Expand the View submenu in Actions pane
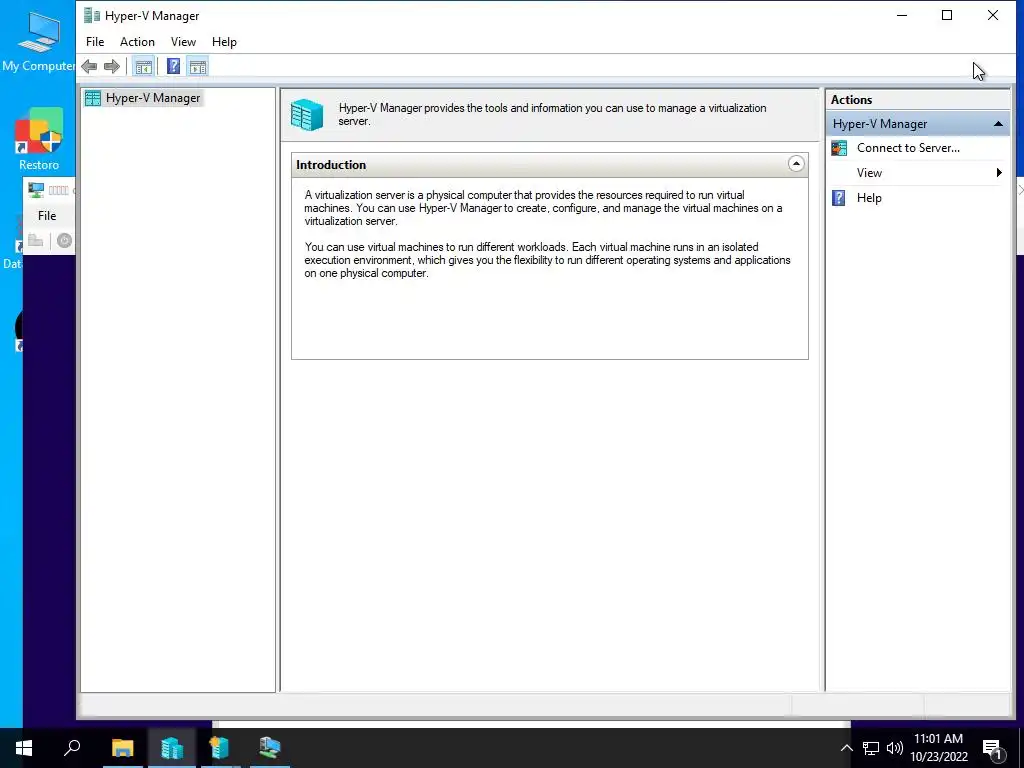This screenshot has width=1024, height=768. (x=918, y=173)
